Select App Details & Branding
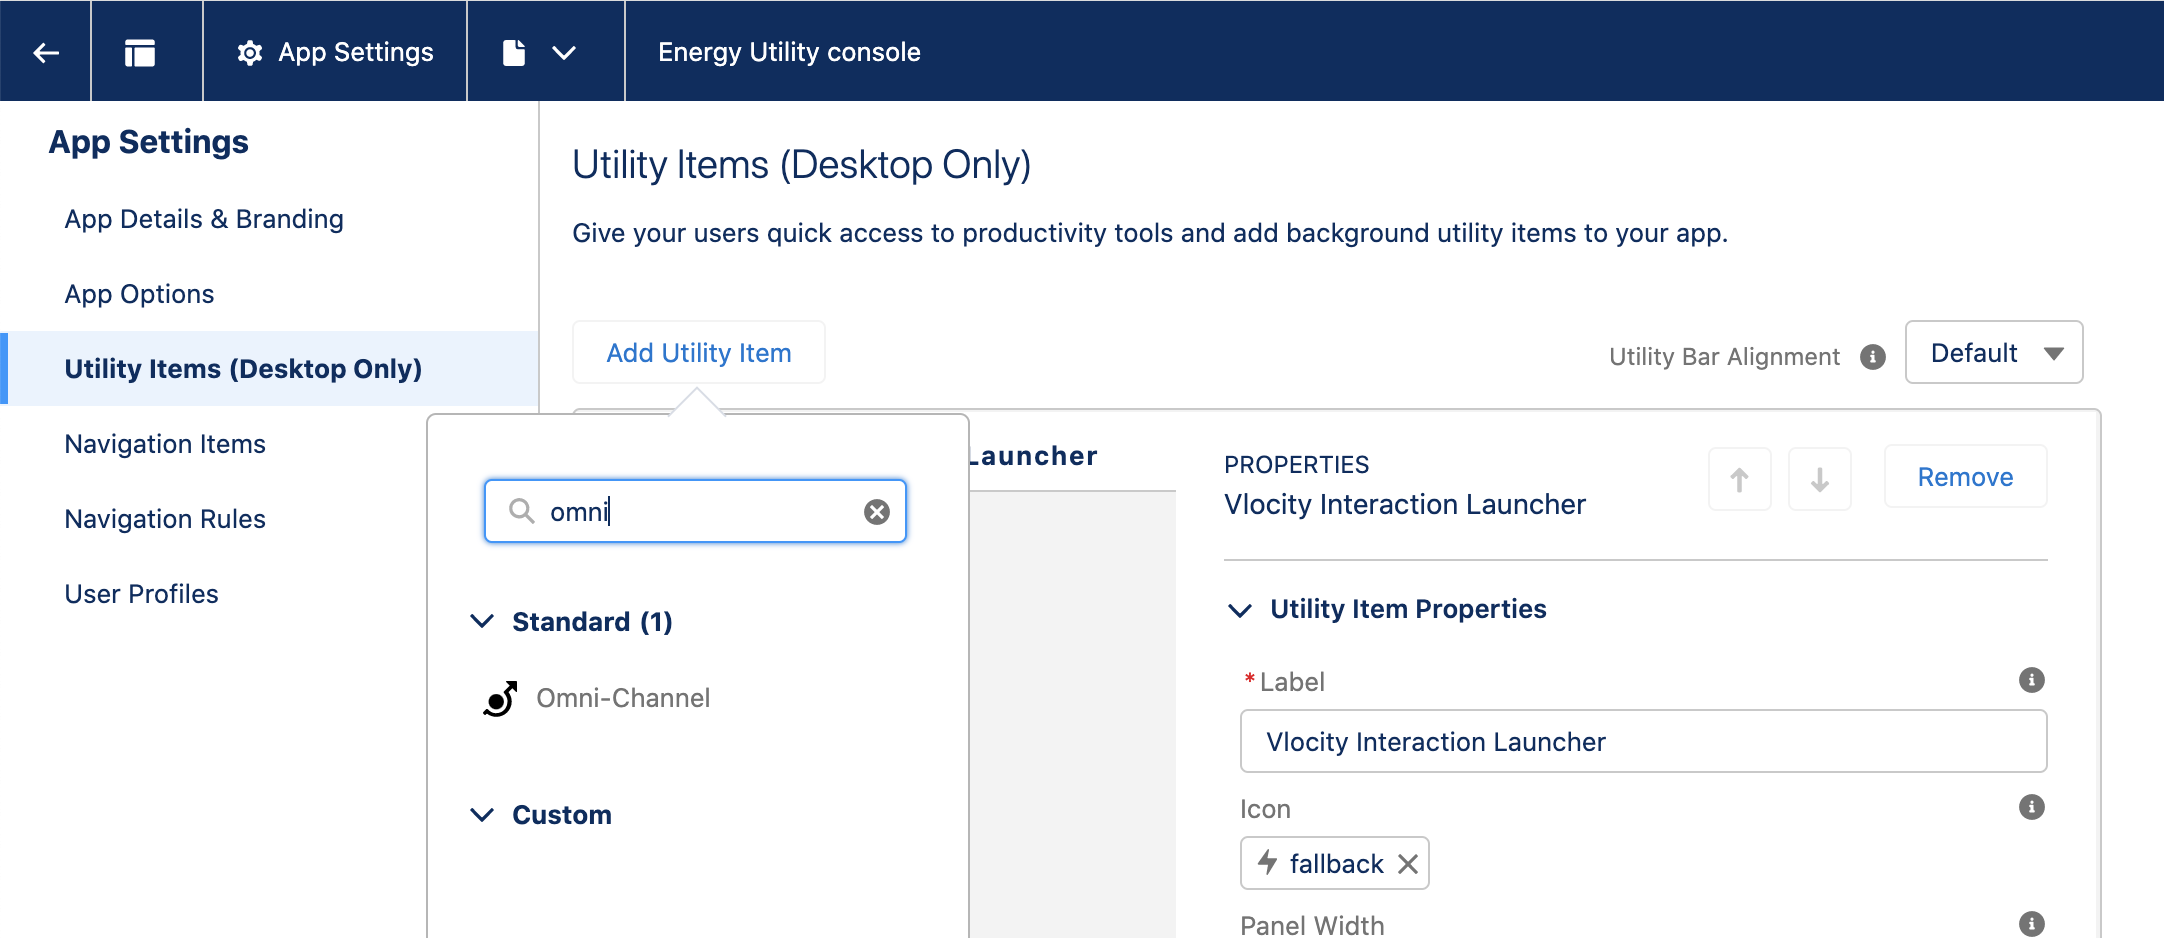 [204, 219]
